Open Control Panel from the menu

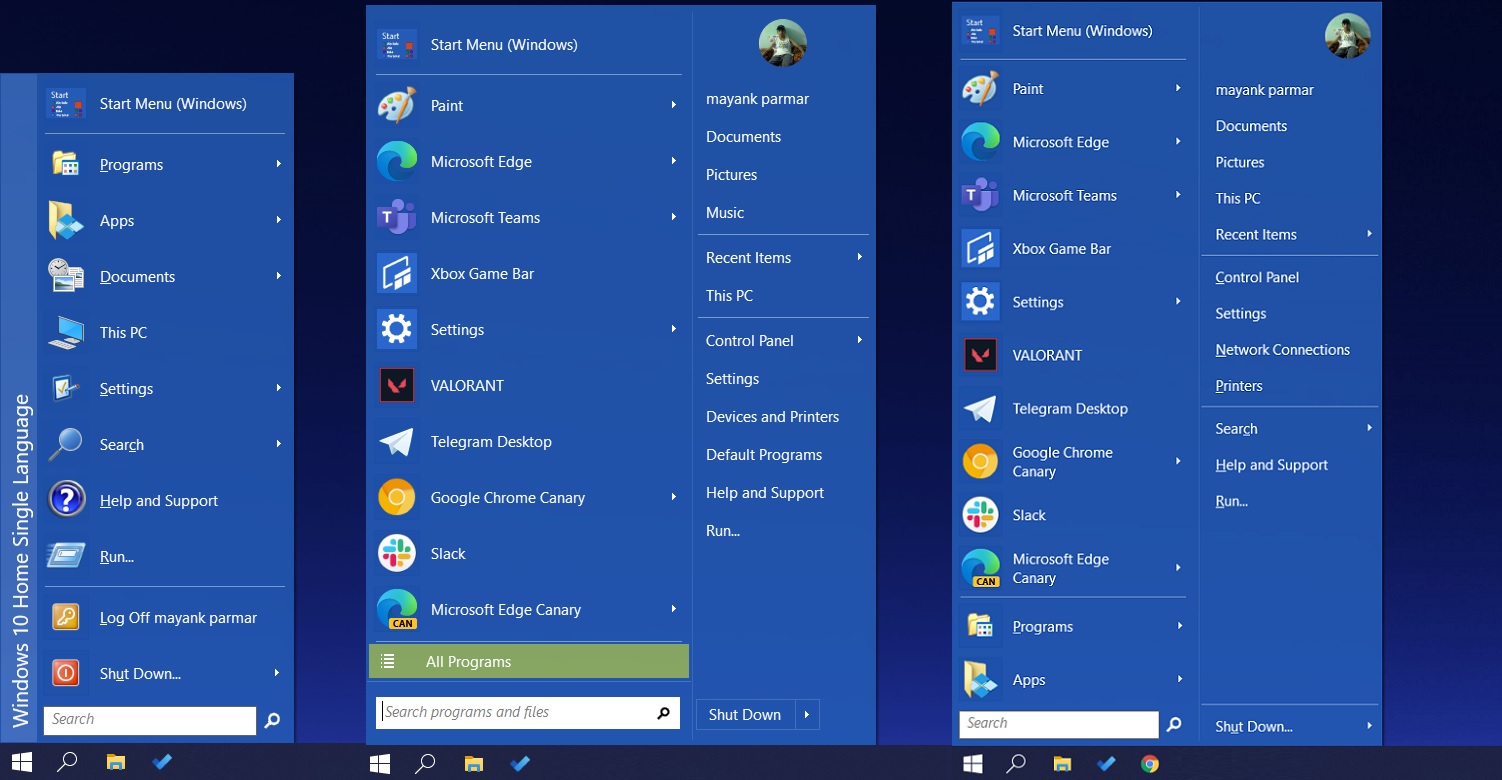pos(749,340)
